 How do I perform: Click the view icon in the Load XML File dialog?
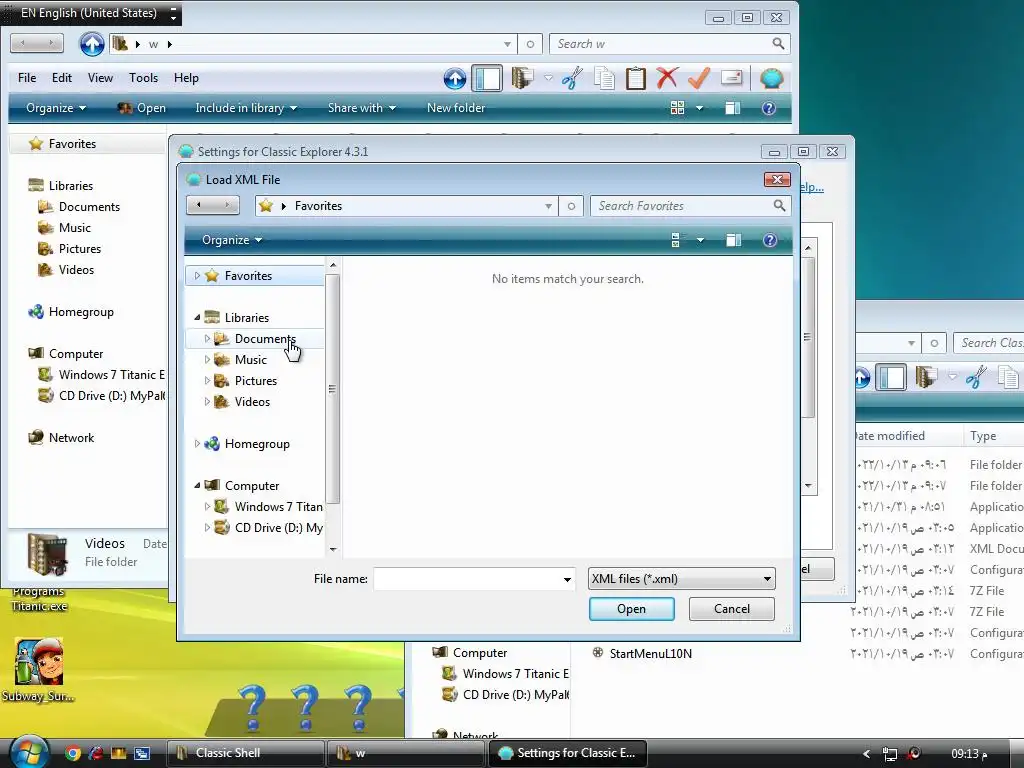click(676, 240)
